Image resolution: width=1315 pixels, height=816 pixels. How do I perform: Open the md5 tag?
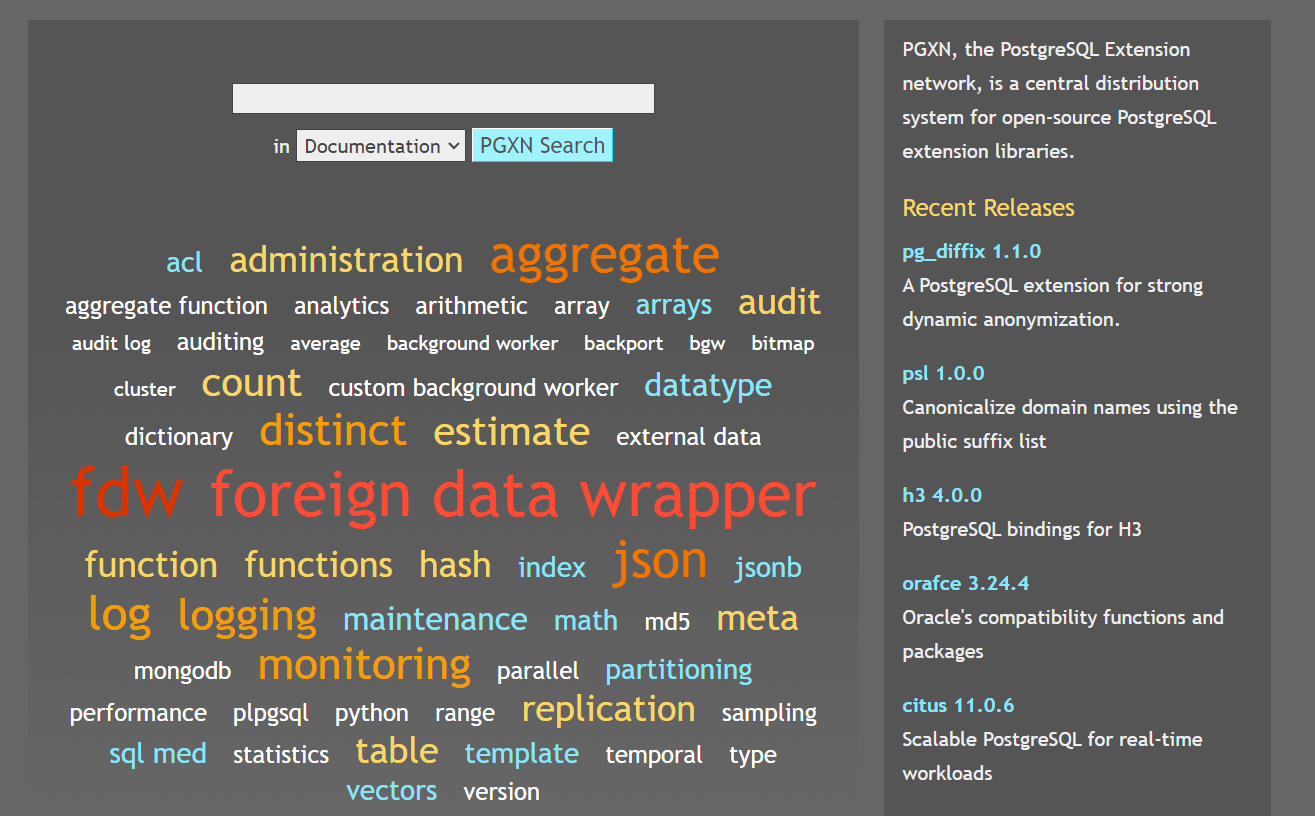point(667,622)
